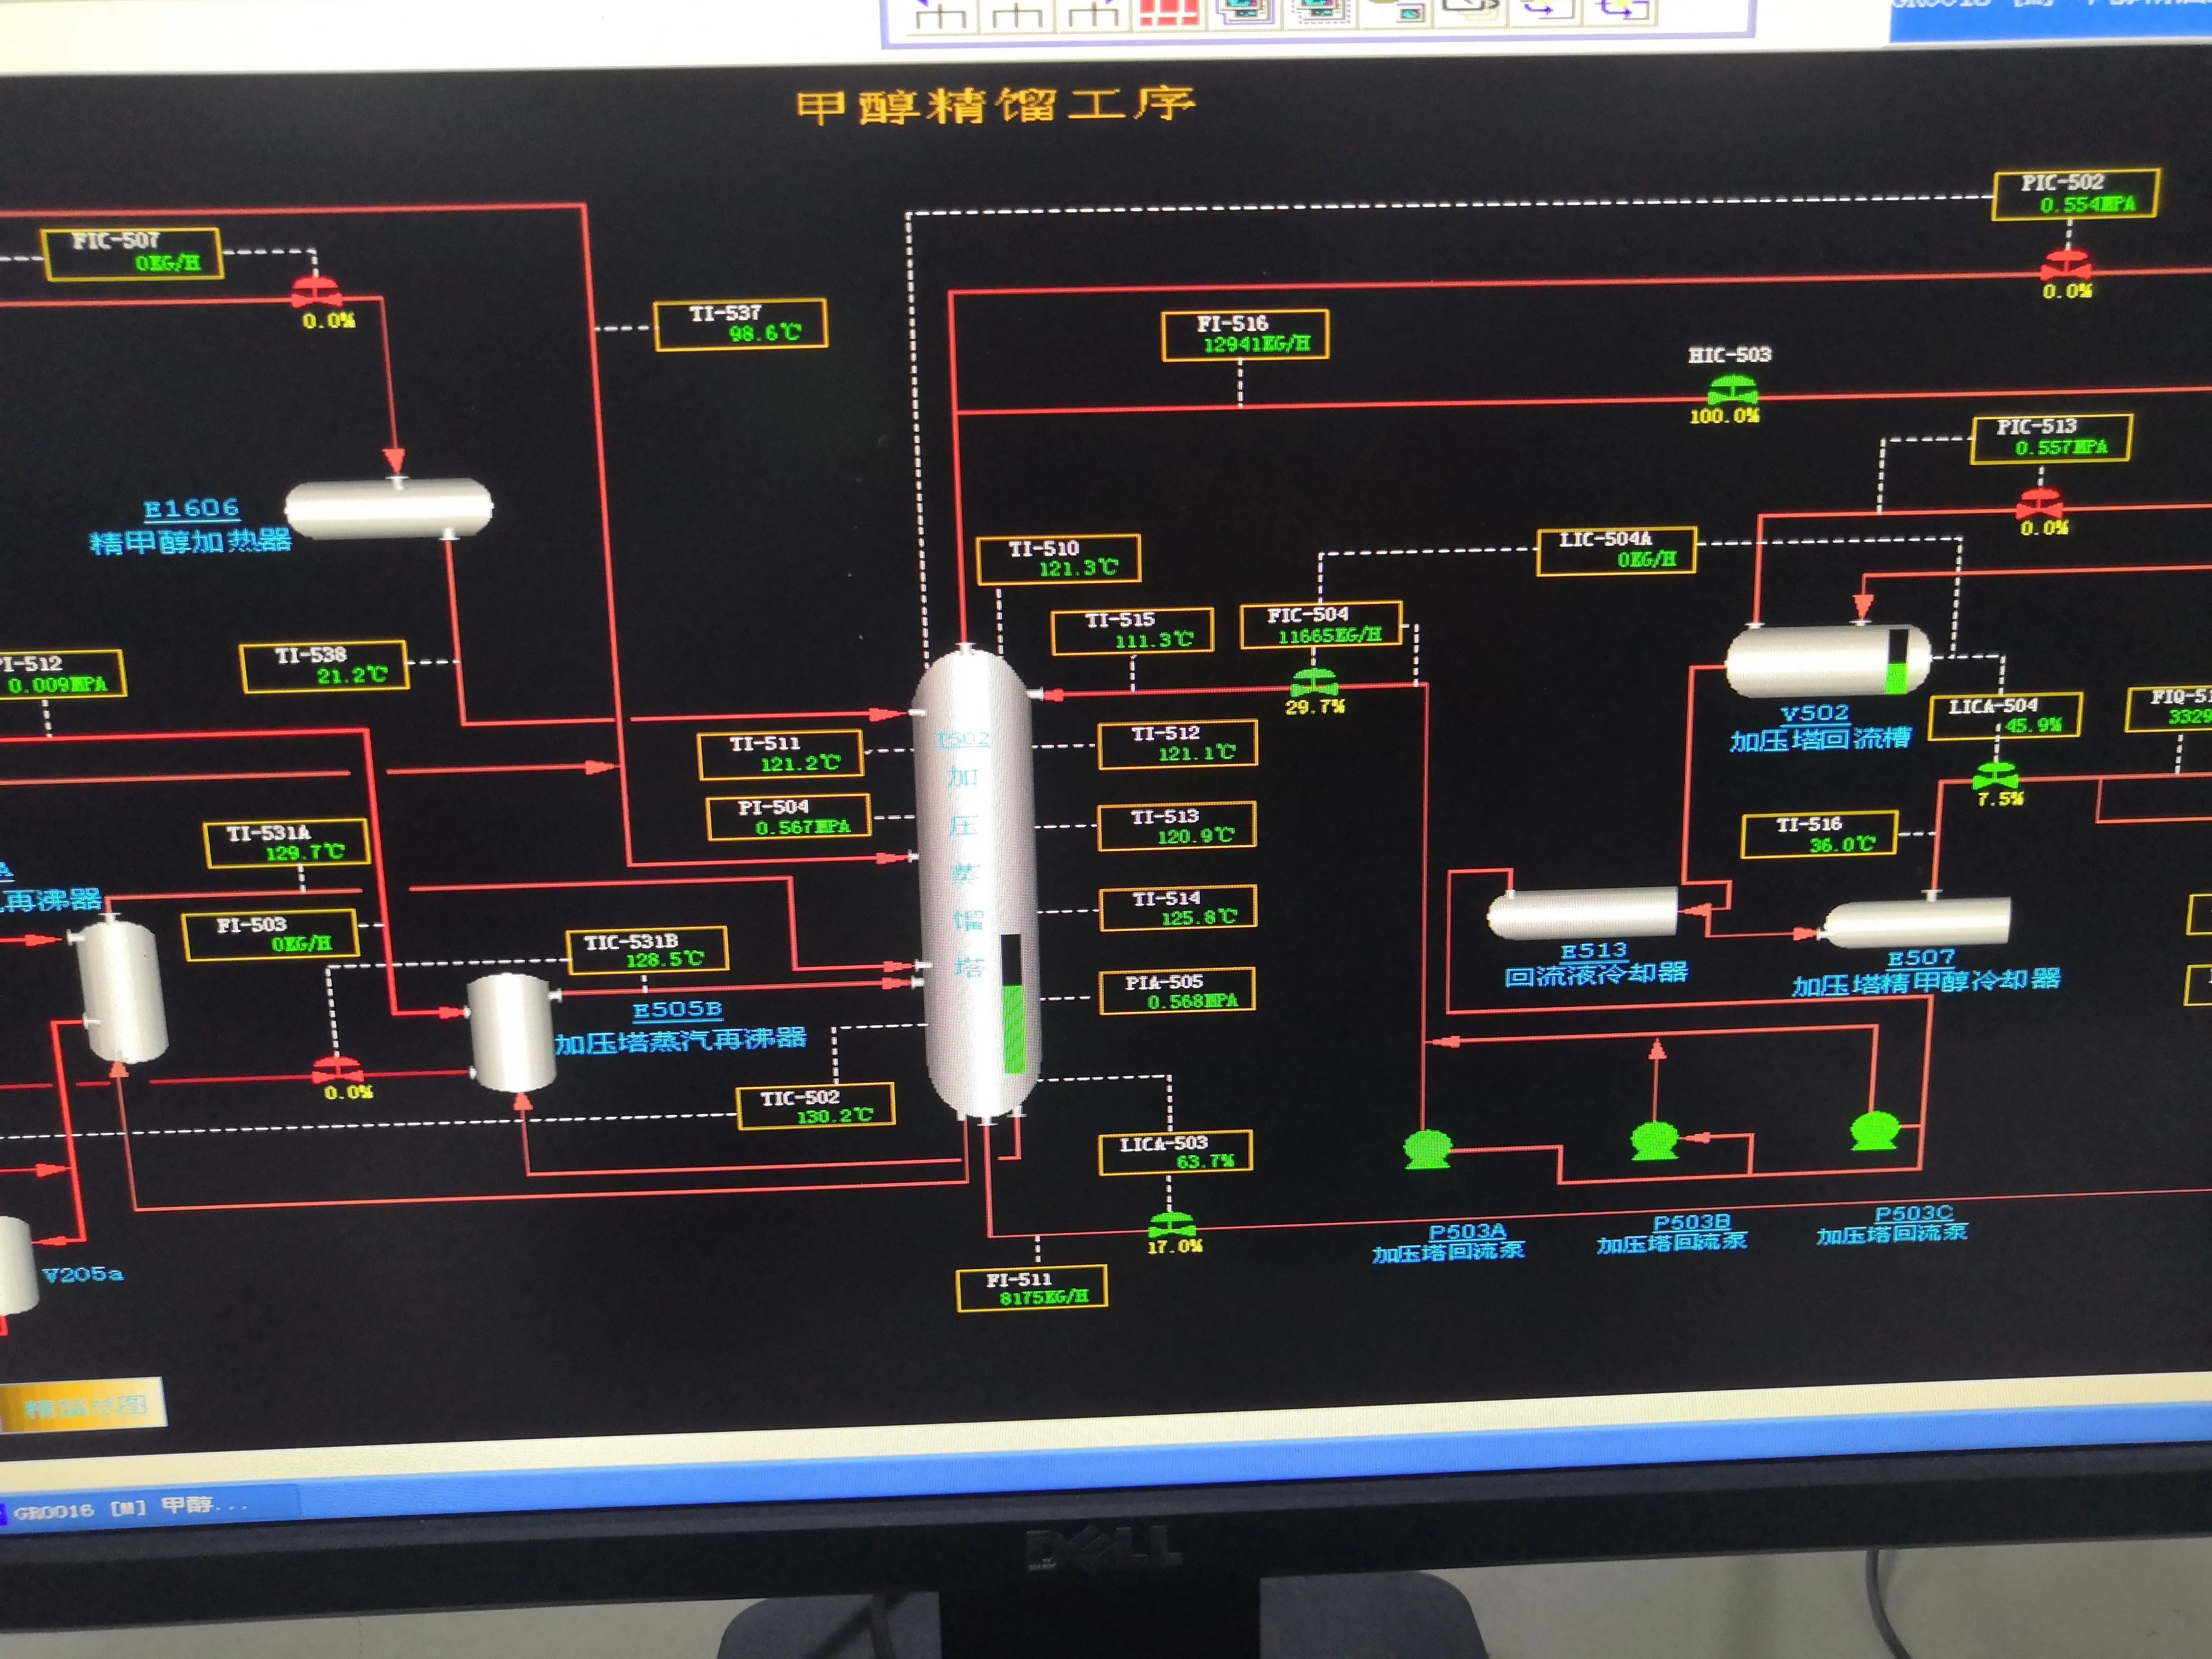Image resolution: width=2212 pixels, height=1659 pixels.
Task: Open the TI-510 temperature tag
Action: click(1059, 559)
